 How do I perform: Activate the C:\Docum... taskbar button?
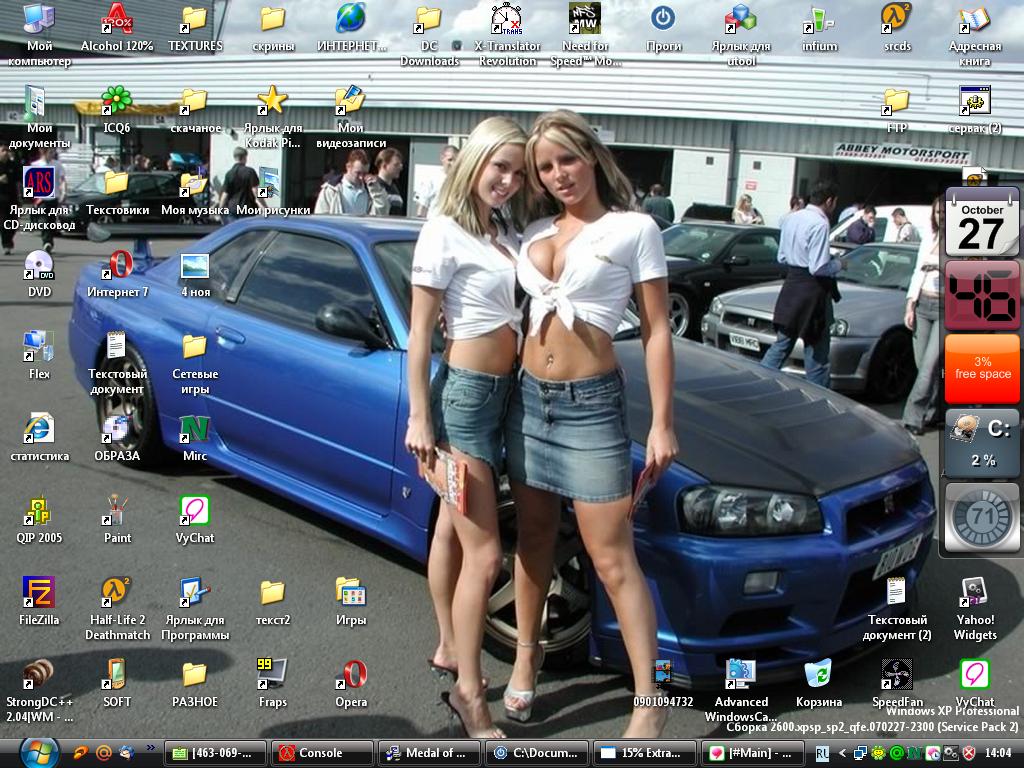[537, 753]
